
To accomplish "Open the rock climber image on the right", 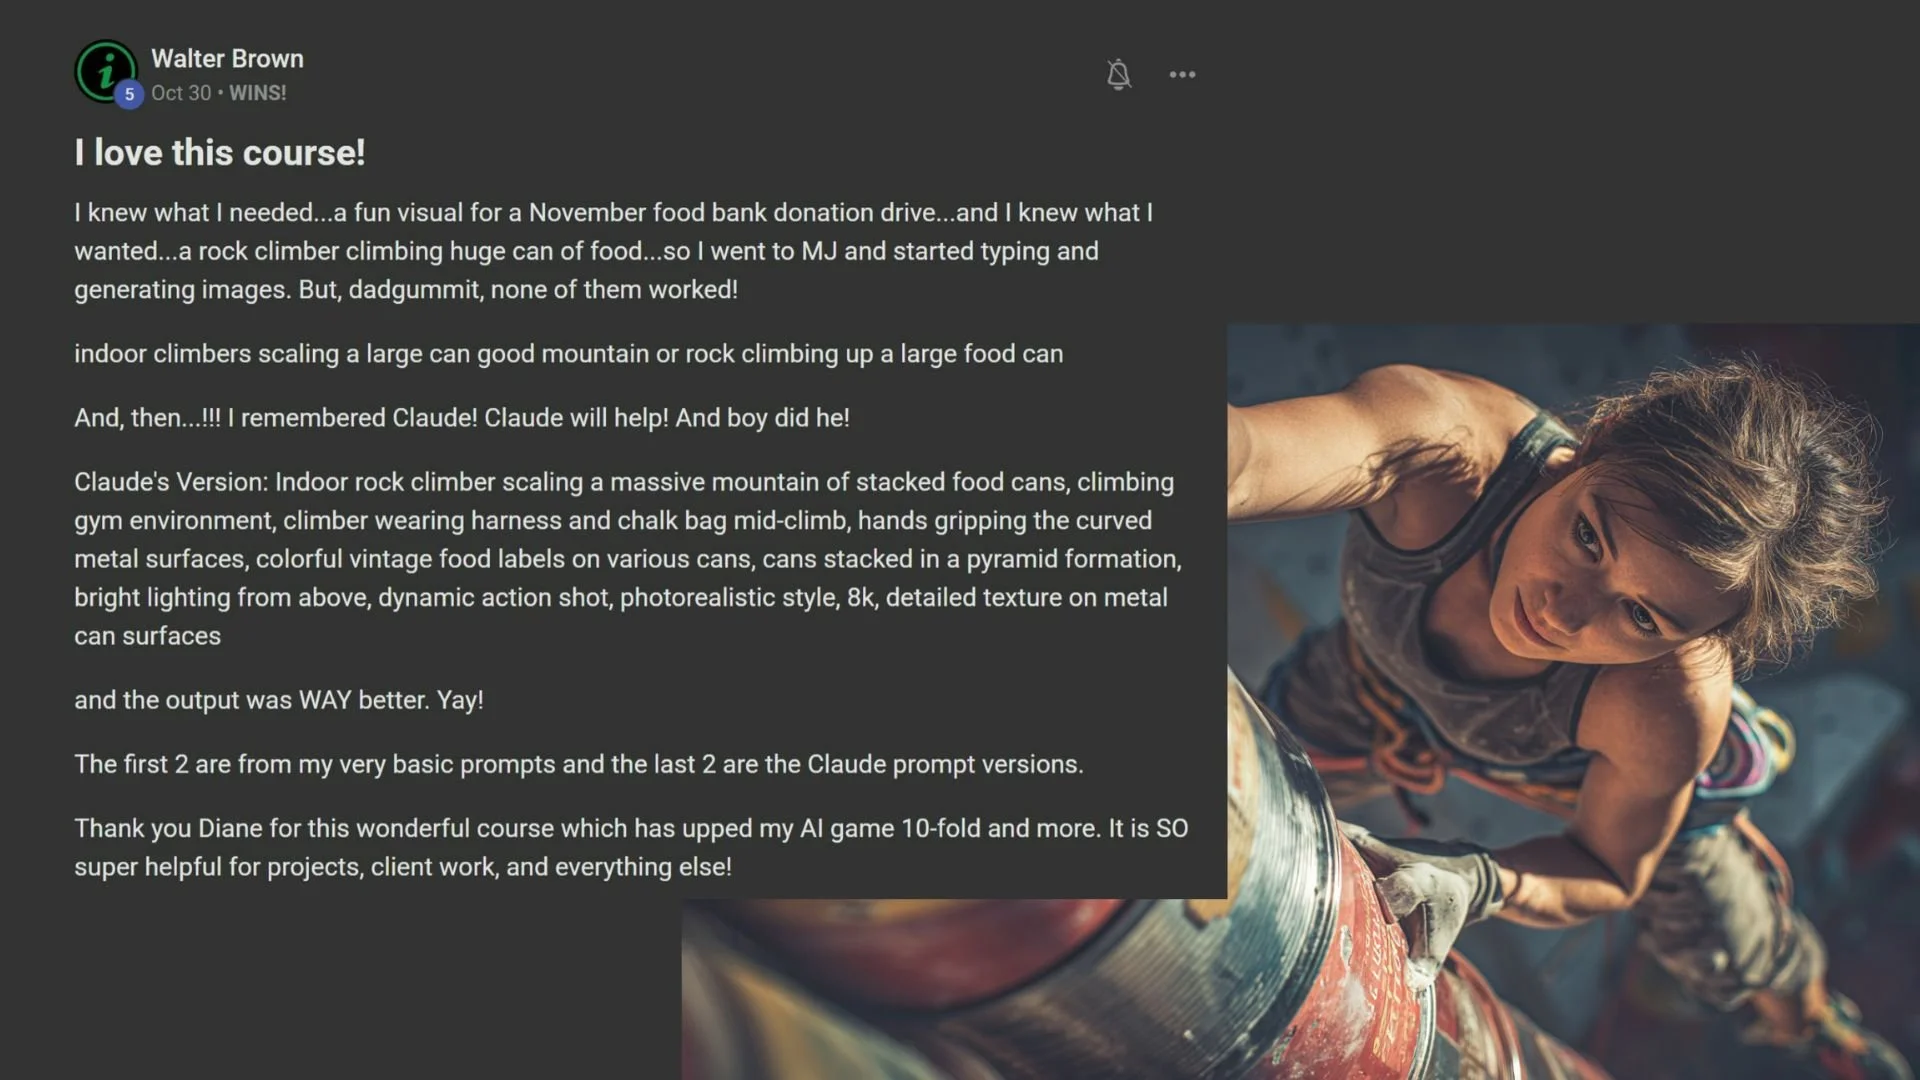I will coord(1573,700).
